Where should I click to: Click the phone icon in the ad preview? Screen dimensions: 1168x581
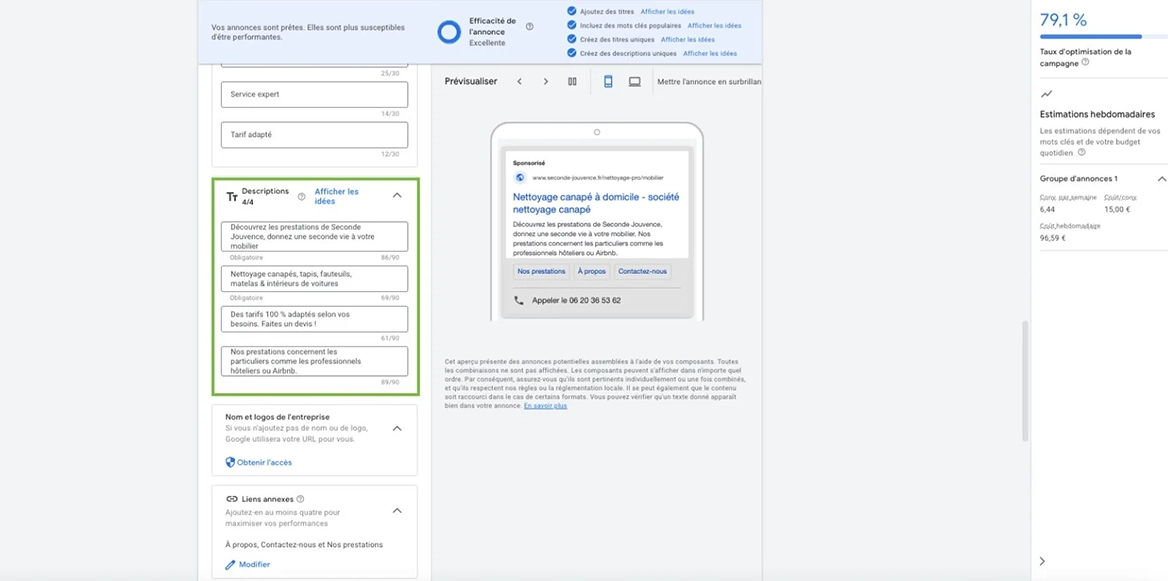518,300
